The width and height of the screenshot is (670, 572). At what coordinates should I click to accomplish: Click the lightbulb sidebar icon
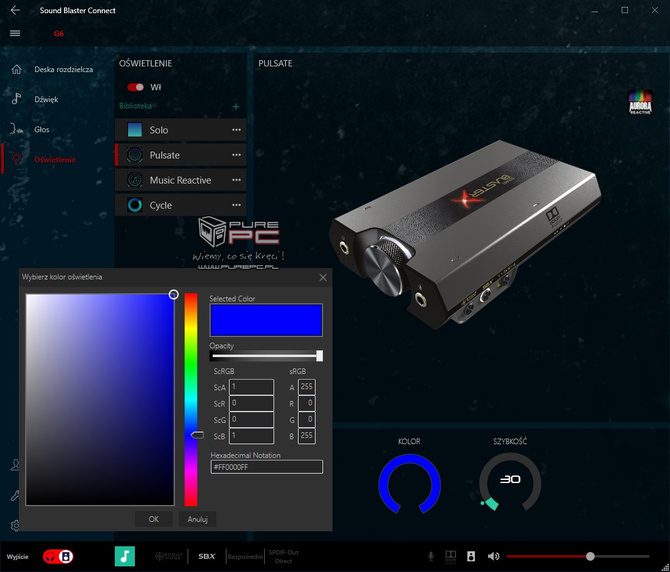[16, 159]
